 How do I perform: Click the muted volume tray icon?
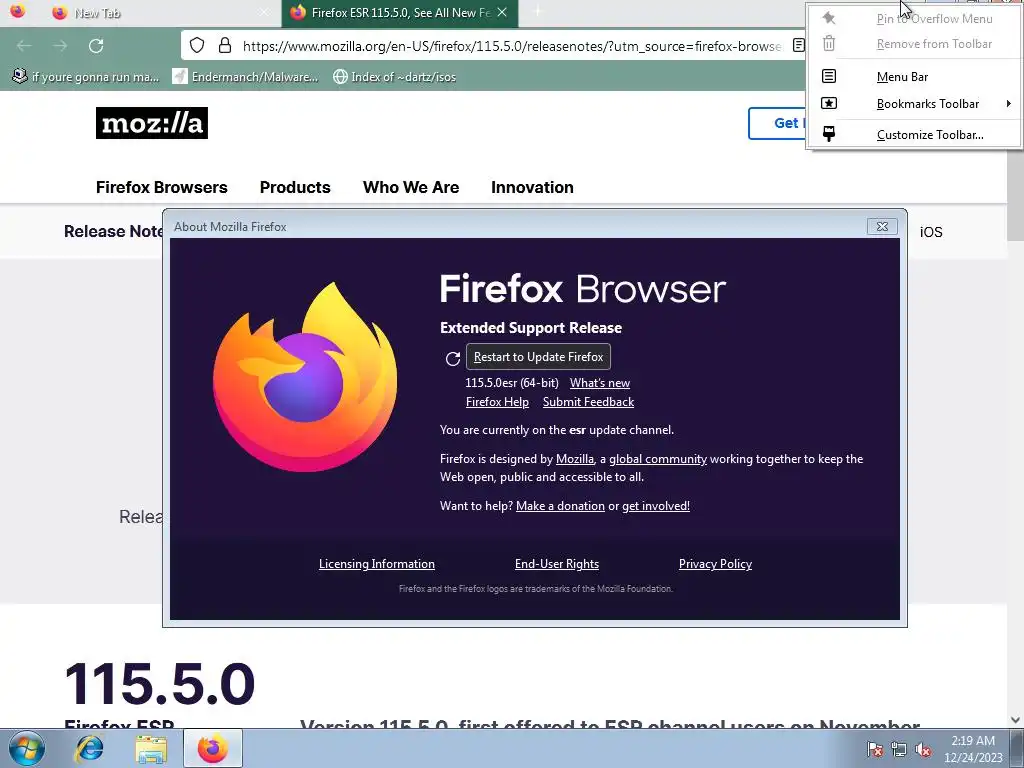[x=923, y=749]
